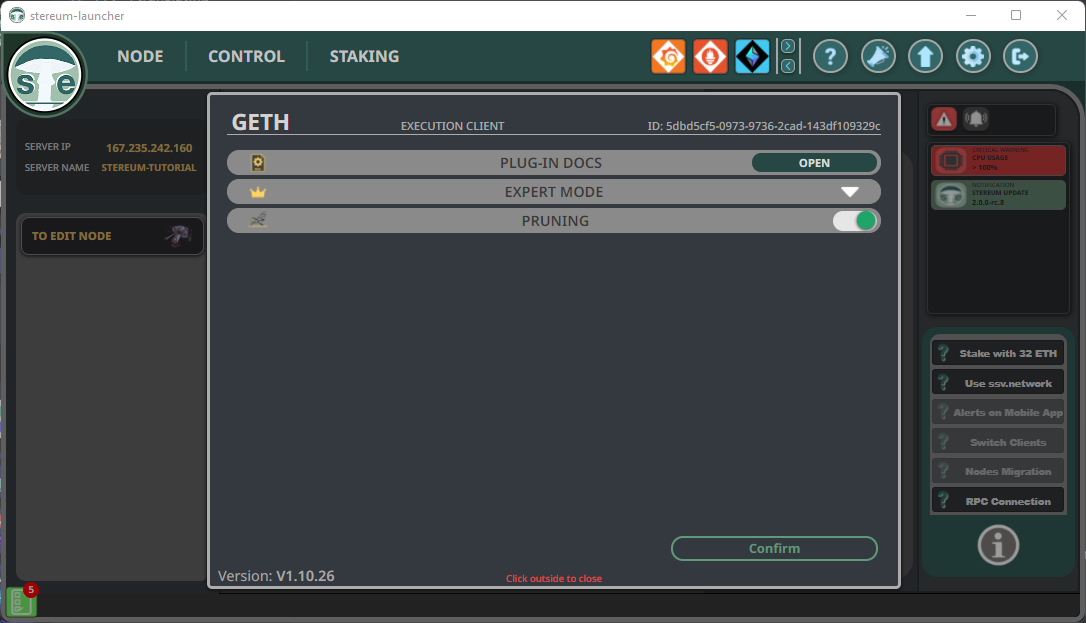This screenshot has width=1086, height=623.
Task: Click the next-services right chevron arrow
Action: point(788,46)
